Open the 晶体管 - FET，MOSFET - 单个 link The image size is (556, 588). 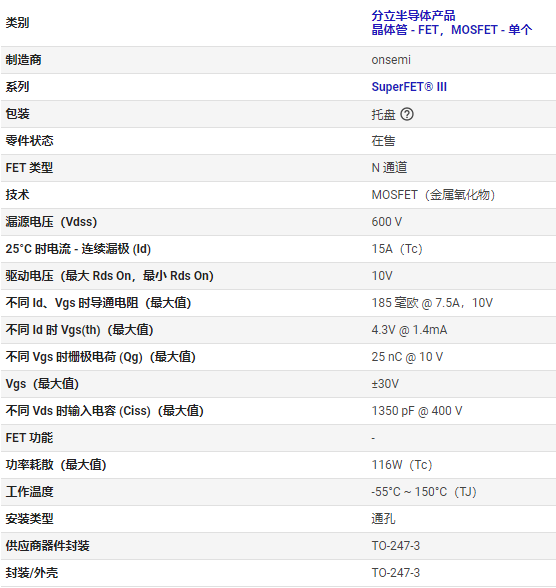tap(451, 30)
